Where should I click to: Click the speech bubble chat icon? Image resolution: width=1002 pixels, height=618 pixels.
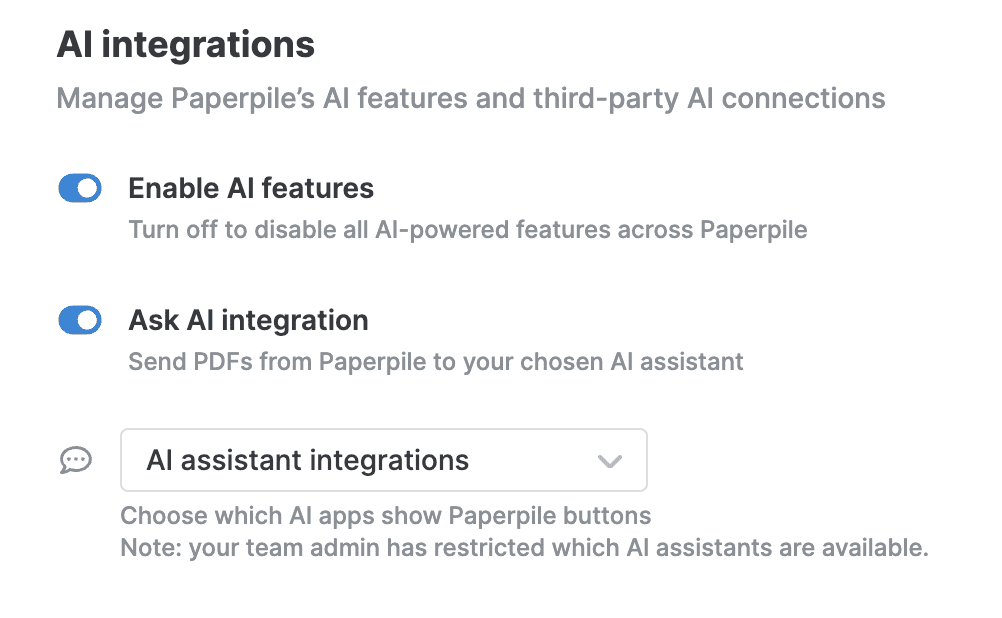coord(76,460)
